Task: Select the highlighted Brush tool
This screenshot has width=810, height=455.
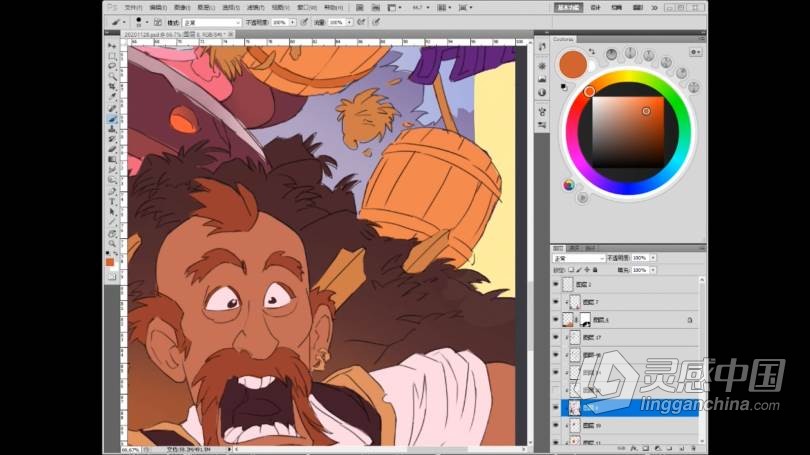Action: tap(112, 119)
